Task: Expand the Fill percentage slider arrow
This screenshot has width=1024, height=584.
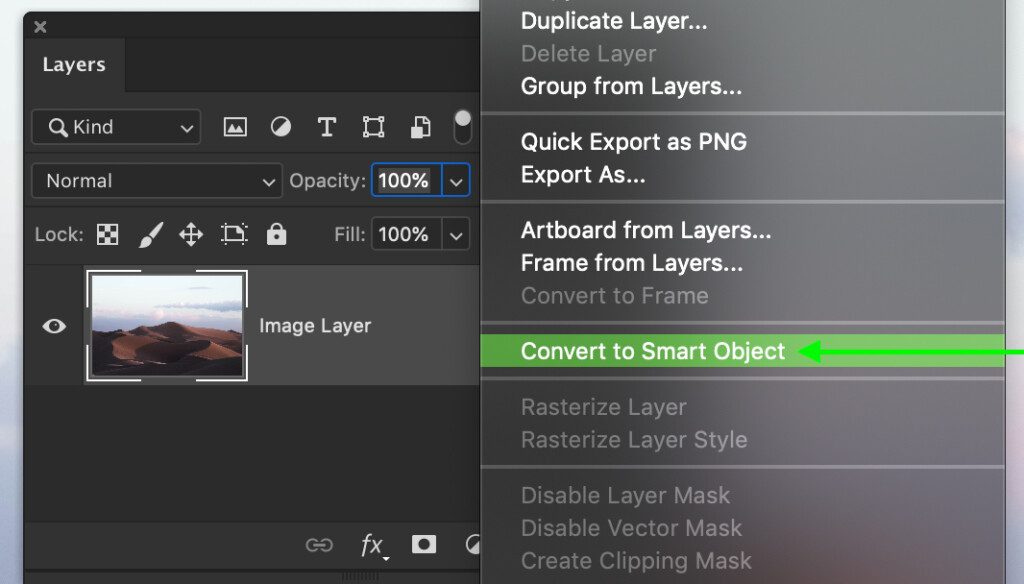Action: (456, 235)
